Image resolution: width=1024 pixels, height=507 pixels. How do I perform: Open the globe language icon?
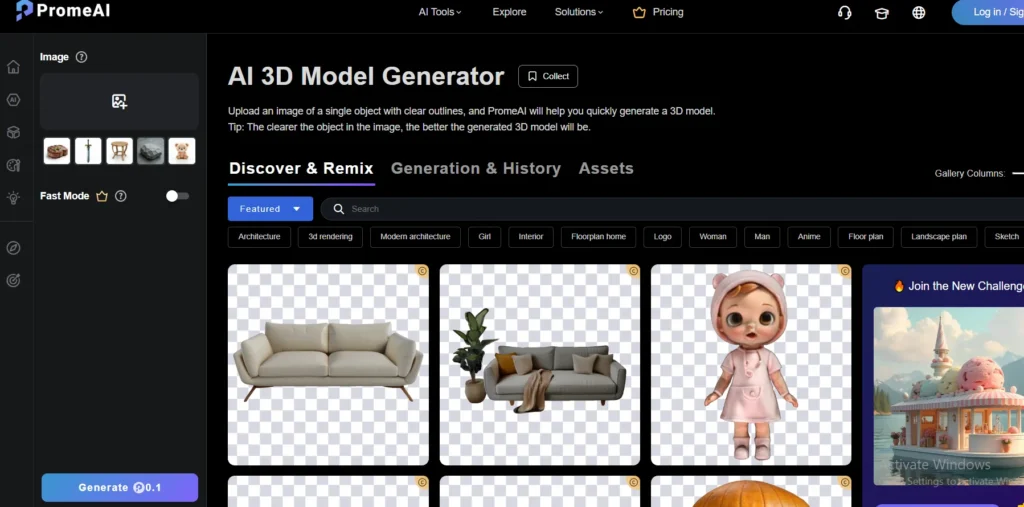tap(919, 12)
